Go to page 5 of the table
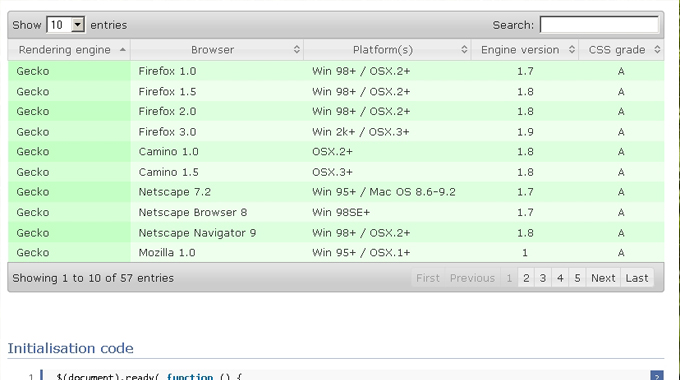 tap(577, 278)
